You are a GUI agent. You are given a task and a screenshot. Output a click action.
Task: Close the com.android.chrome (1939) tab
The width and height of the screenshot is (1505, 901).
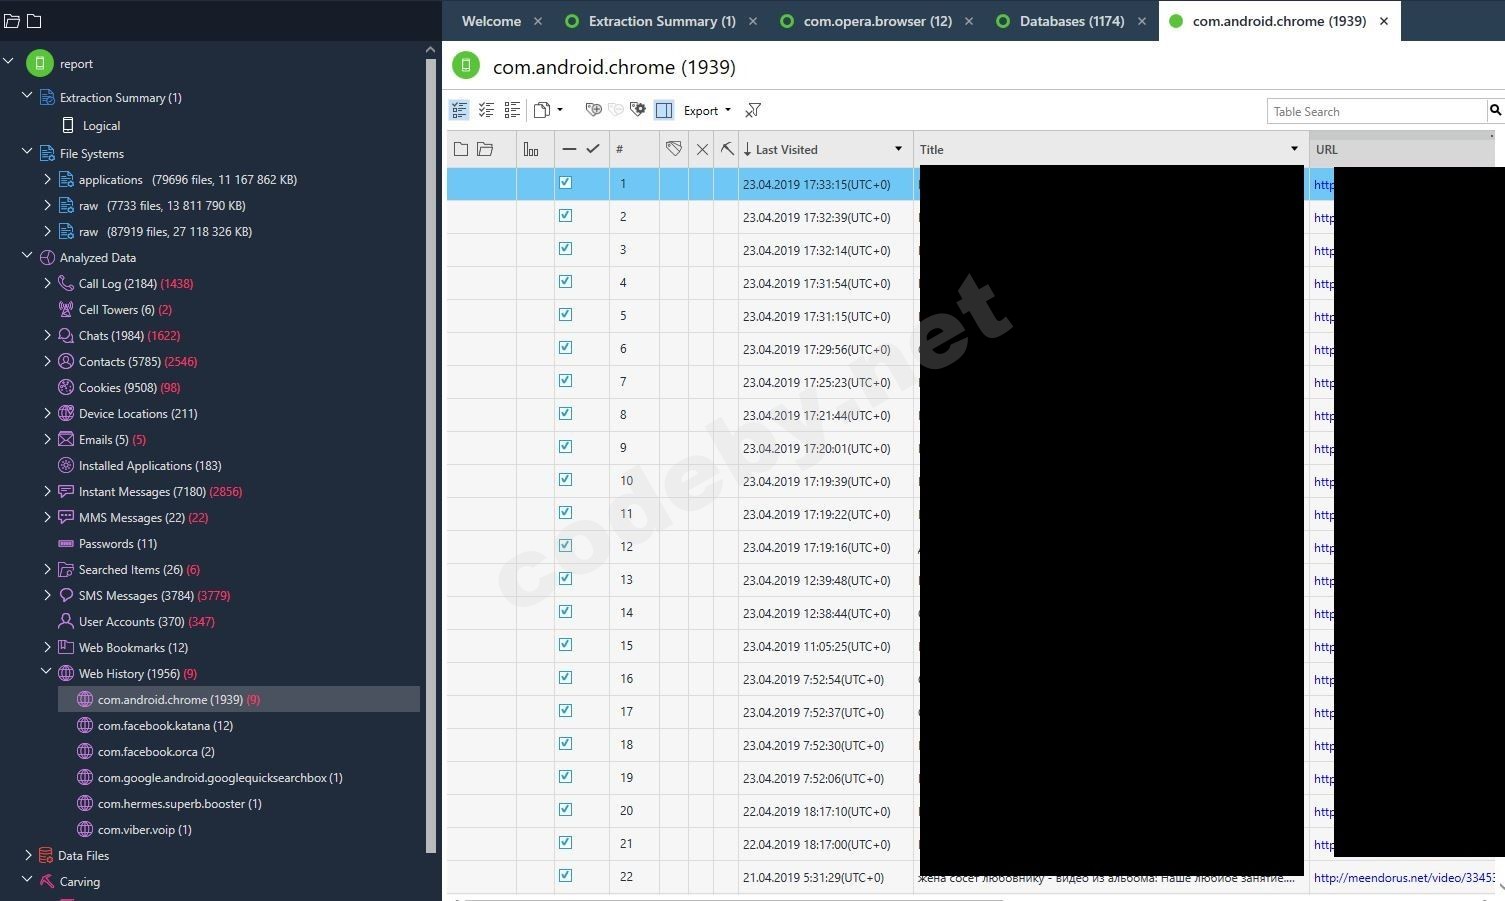click(1384, 21)
